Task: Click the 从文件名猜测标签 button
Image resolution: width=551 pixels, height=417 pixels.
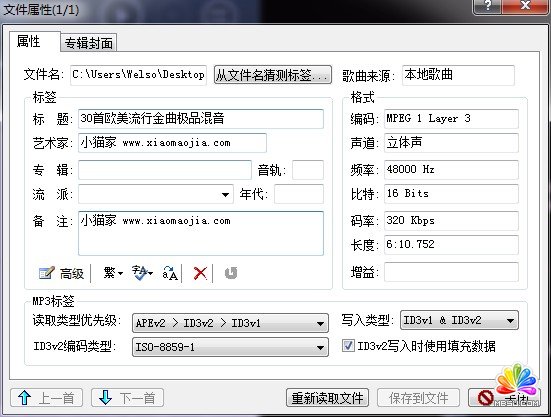Action: [272, 74]
